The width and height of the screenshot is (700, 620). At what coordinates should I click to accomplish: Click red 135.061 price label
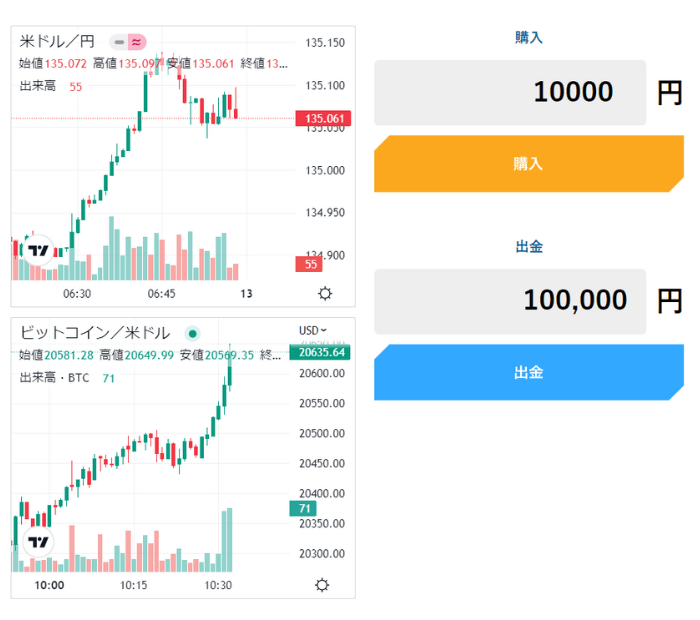click(322, 119)
